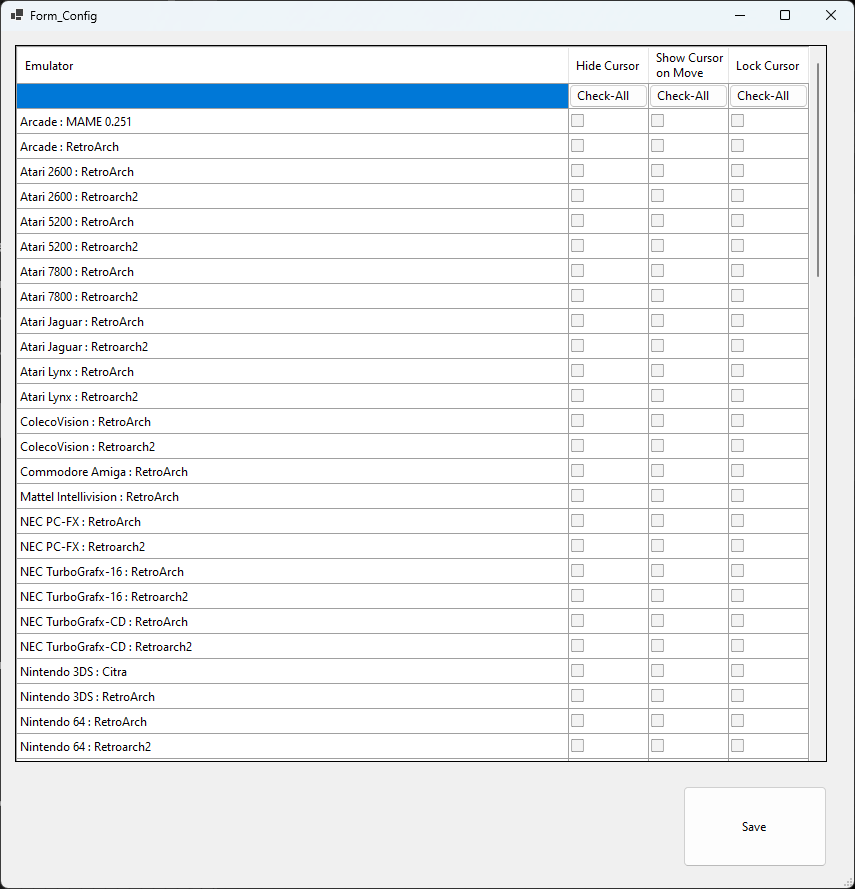Click the vertical scrollbar thumb of the grid
The width and height of the screenshot is (855, 889).
818,170
